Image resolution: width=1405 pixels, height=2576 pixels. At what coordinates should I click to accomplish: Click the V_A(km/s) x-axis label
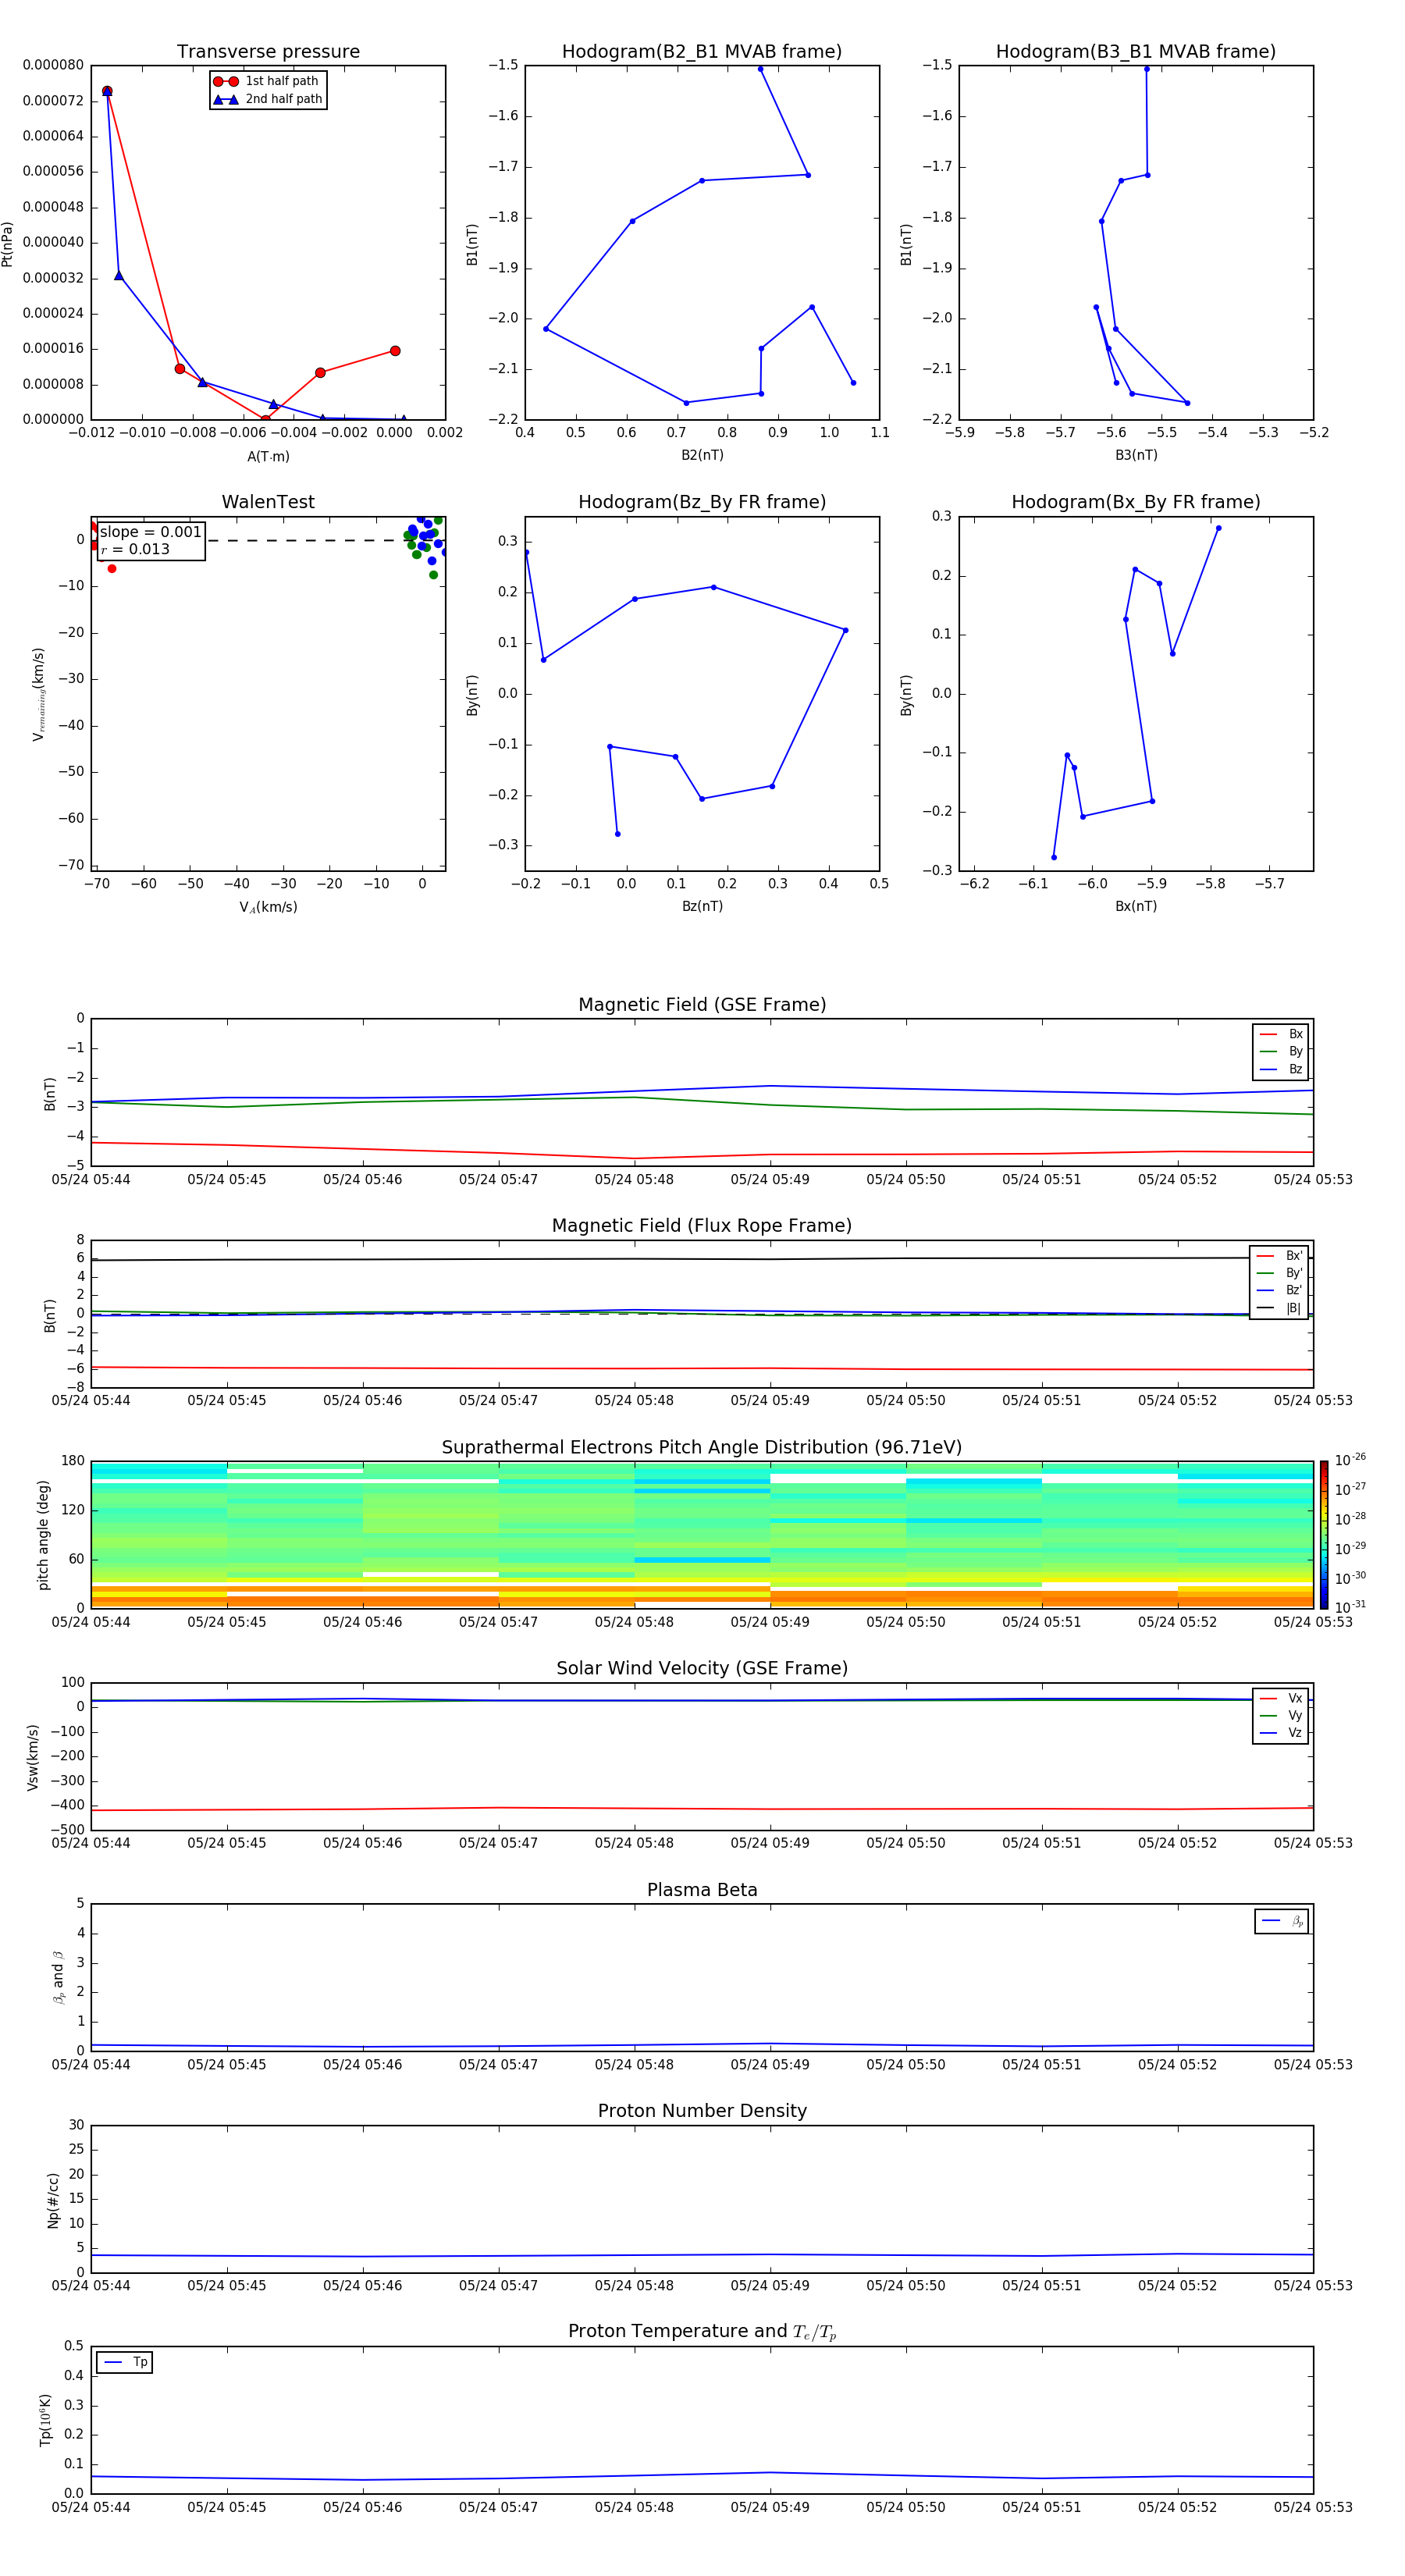click(x=268, y=907)
